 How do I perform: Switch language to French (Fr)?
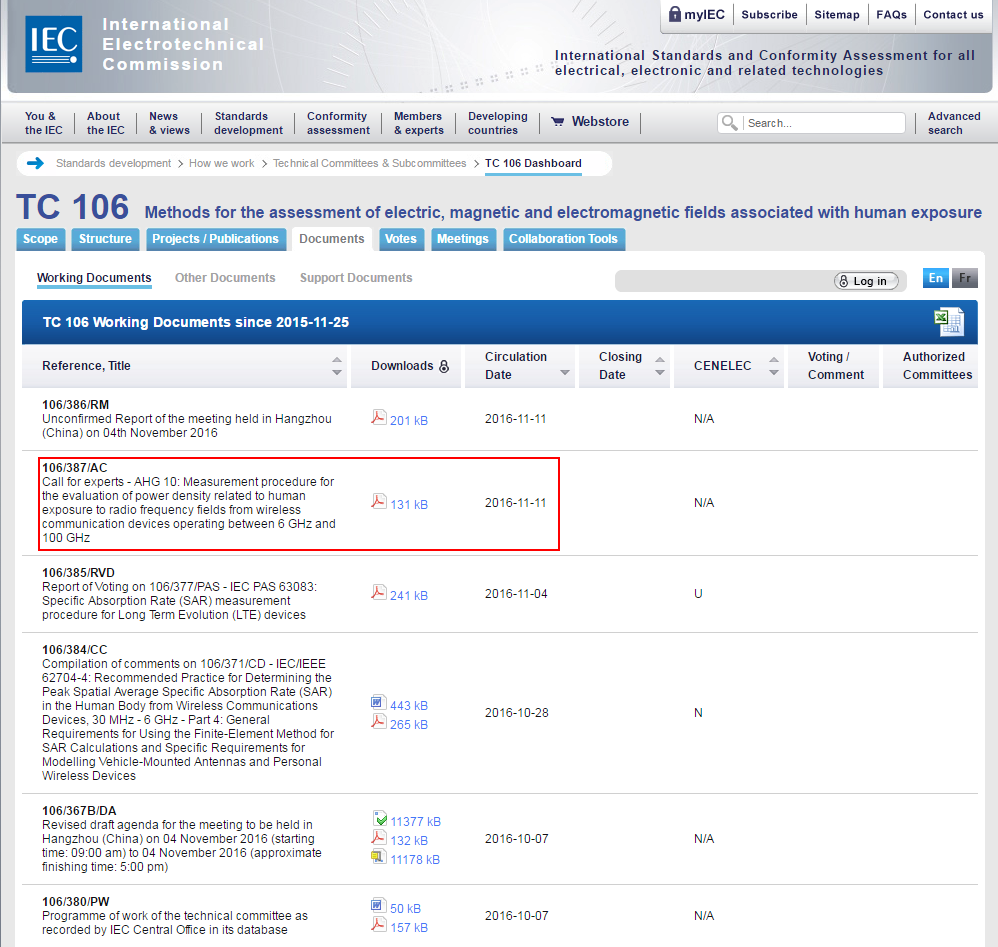click(965, 278)
